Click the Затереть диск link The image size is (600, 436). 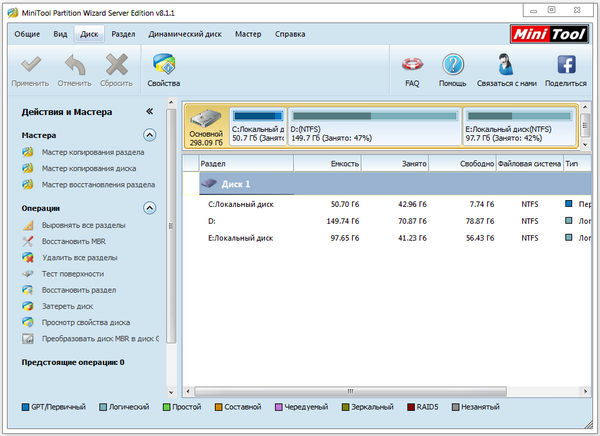[67, 306]
